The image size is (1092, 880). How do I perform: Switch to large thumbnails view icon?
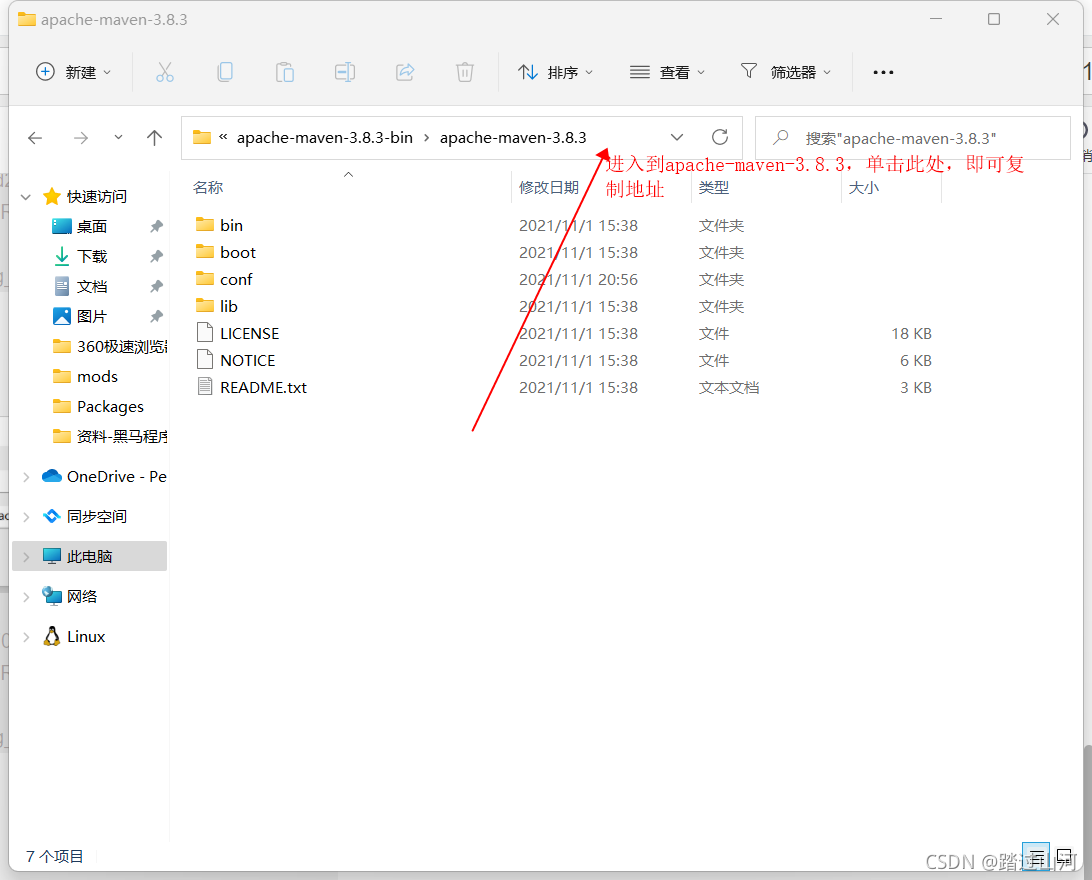(x=1065, y=856)
